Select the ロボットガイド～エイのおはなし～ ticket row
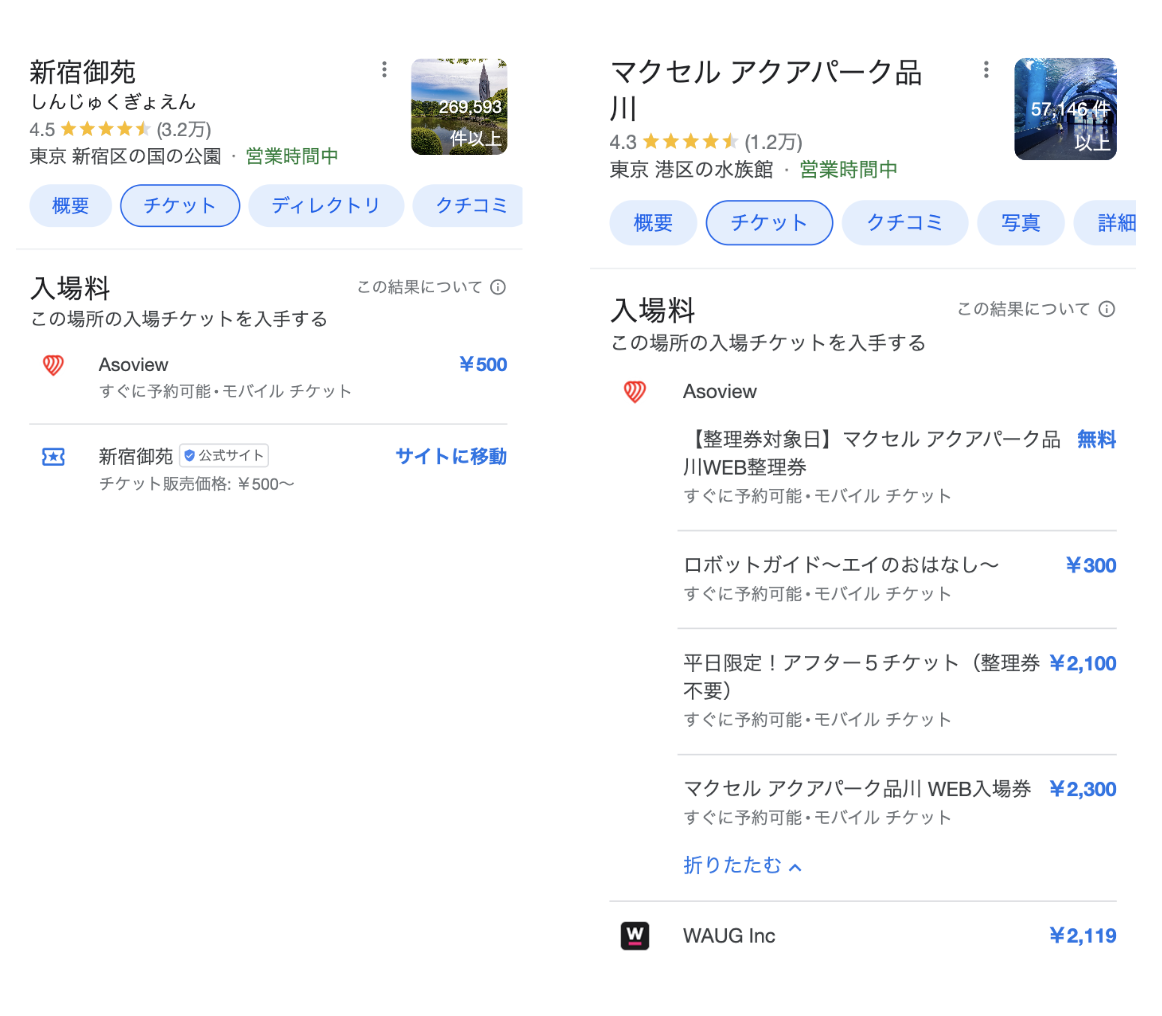Viewport: 1162px width, 1016px height. [900, 579]
